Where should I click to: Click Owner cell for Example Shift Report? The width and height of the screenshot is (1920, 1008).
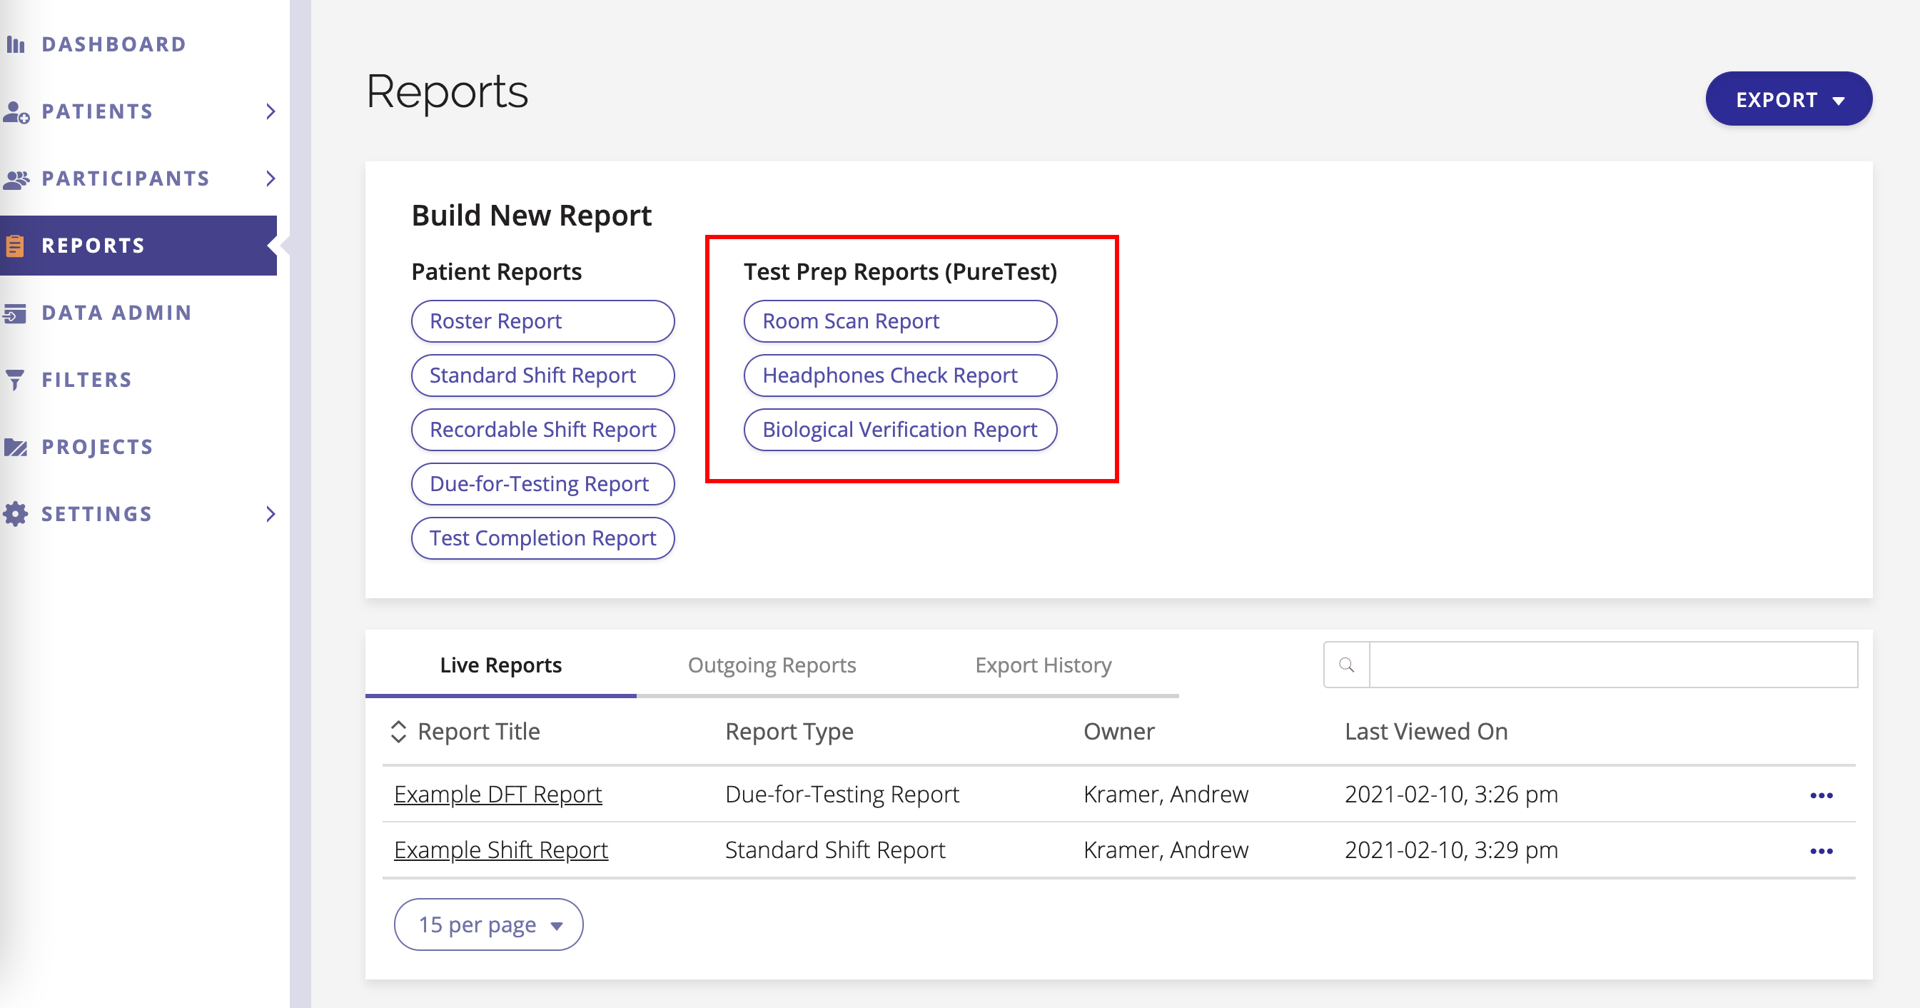[1166, 850]
